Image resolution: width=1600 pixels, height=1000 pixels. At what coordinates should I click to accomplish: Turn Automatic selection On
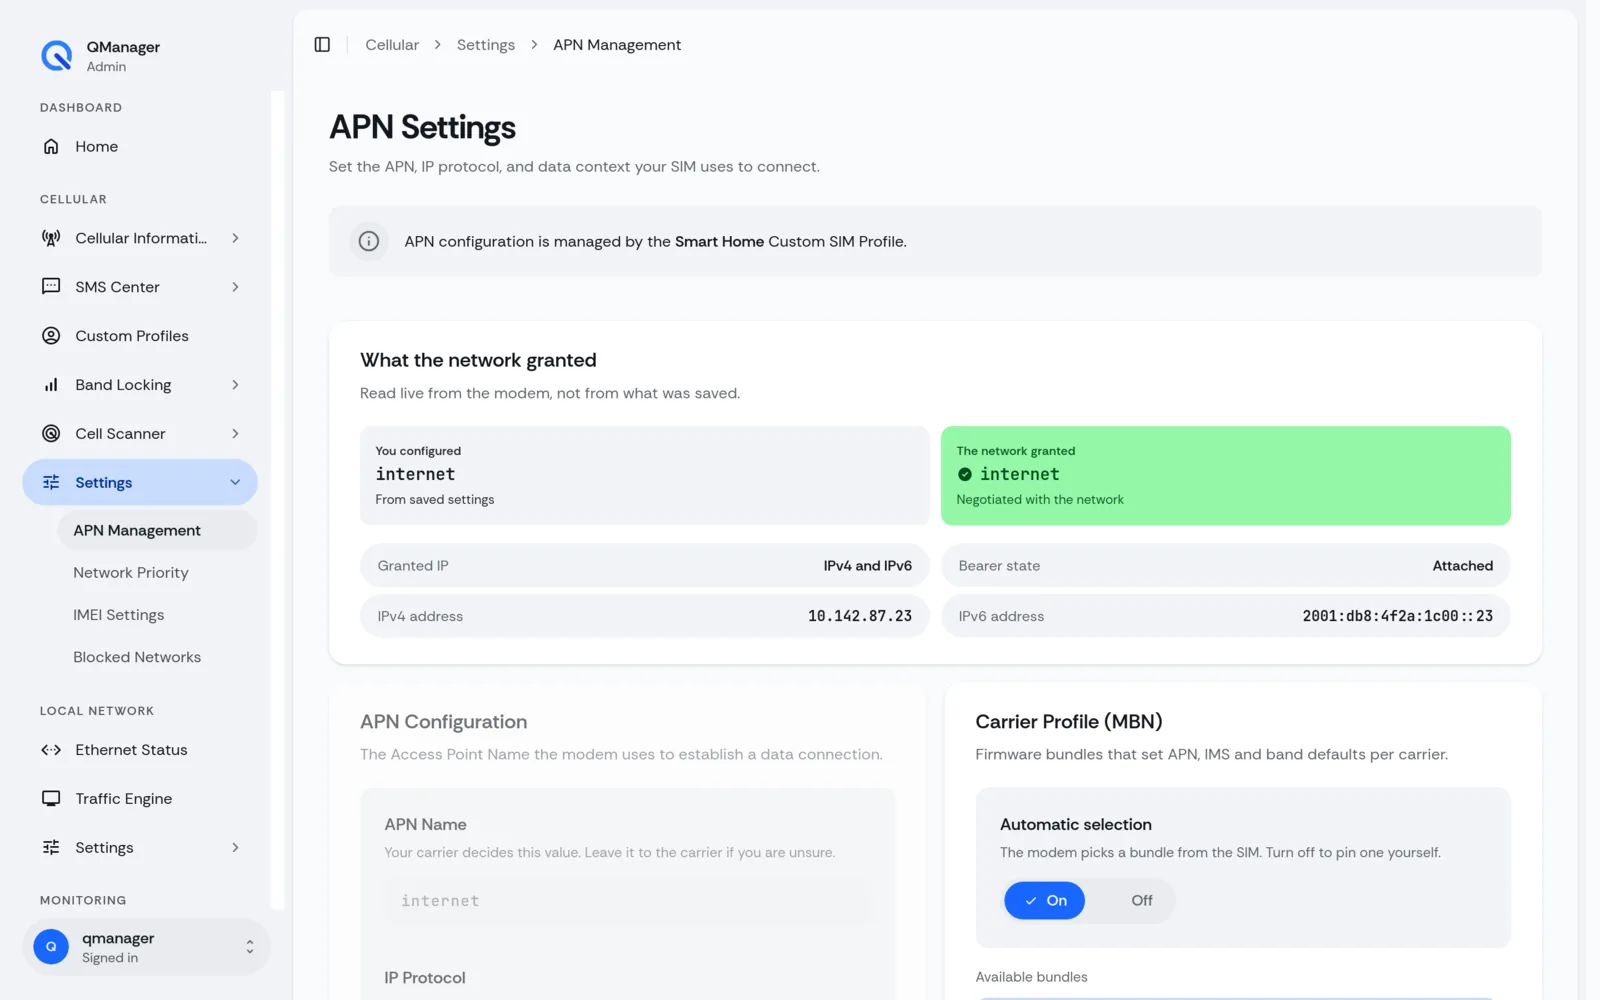(1045, 901)
